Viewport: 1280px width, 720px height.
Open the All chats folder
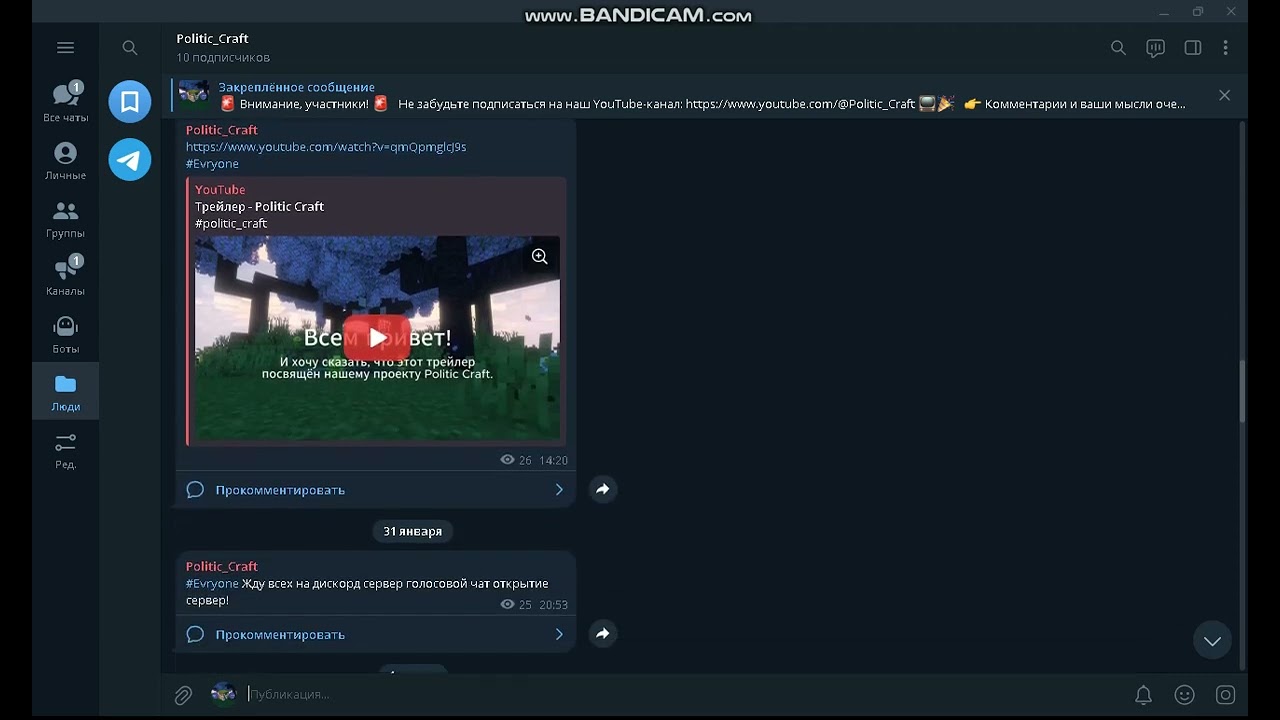65,102
